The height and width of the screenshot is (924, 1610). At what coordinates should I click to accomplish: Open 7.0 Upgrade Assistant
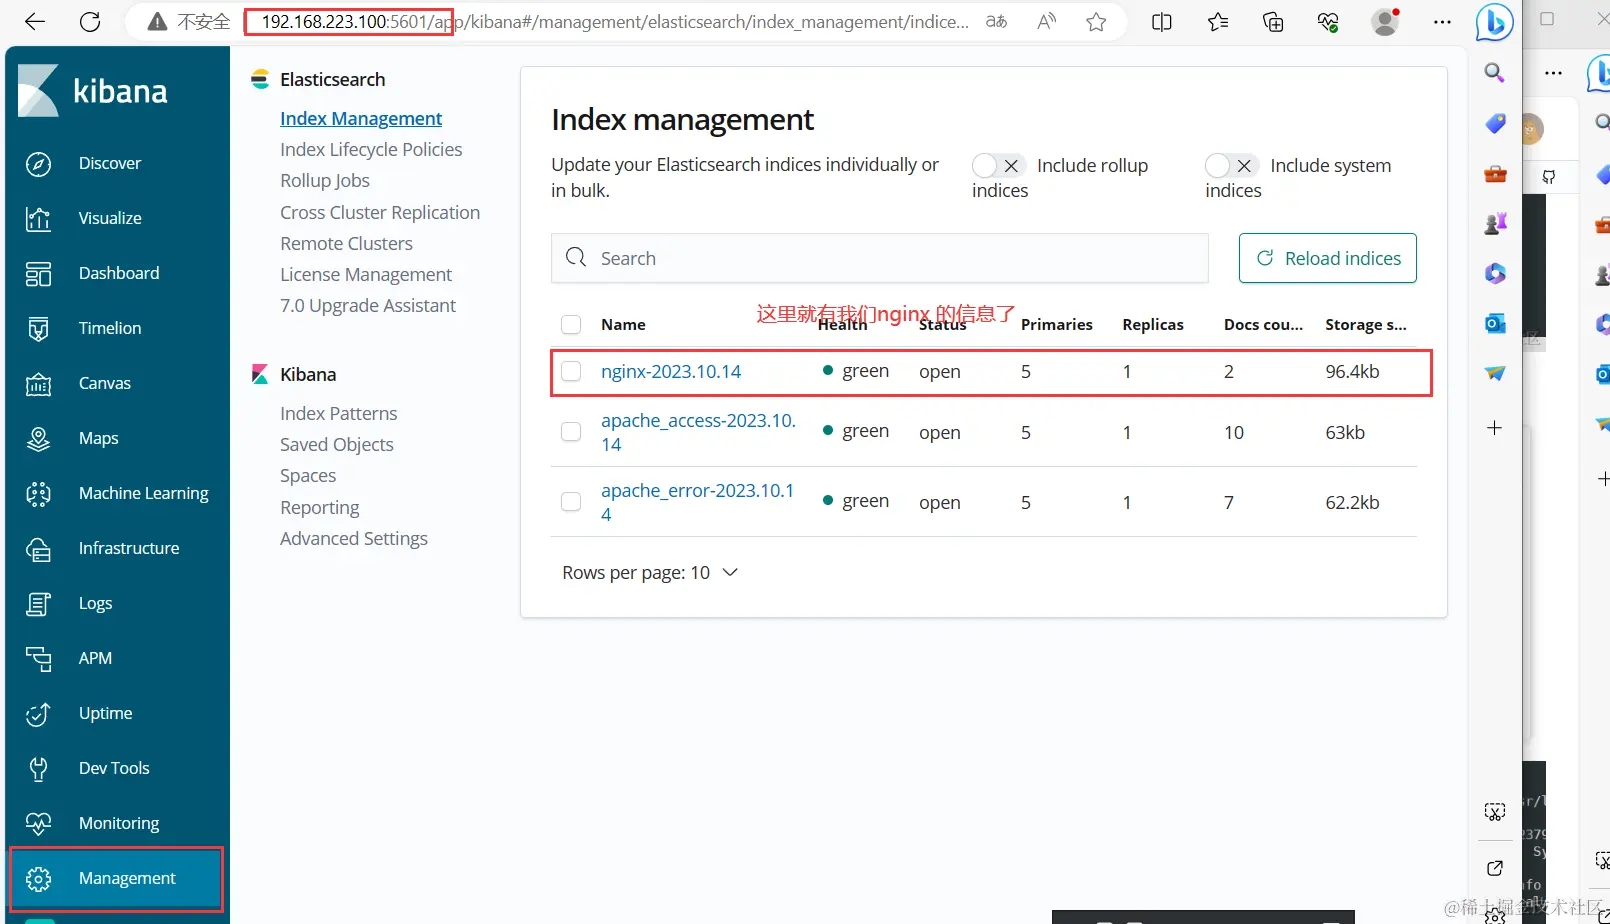[x=368, y=305]
